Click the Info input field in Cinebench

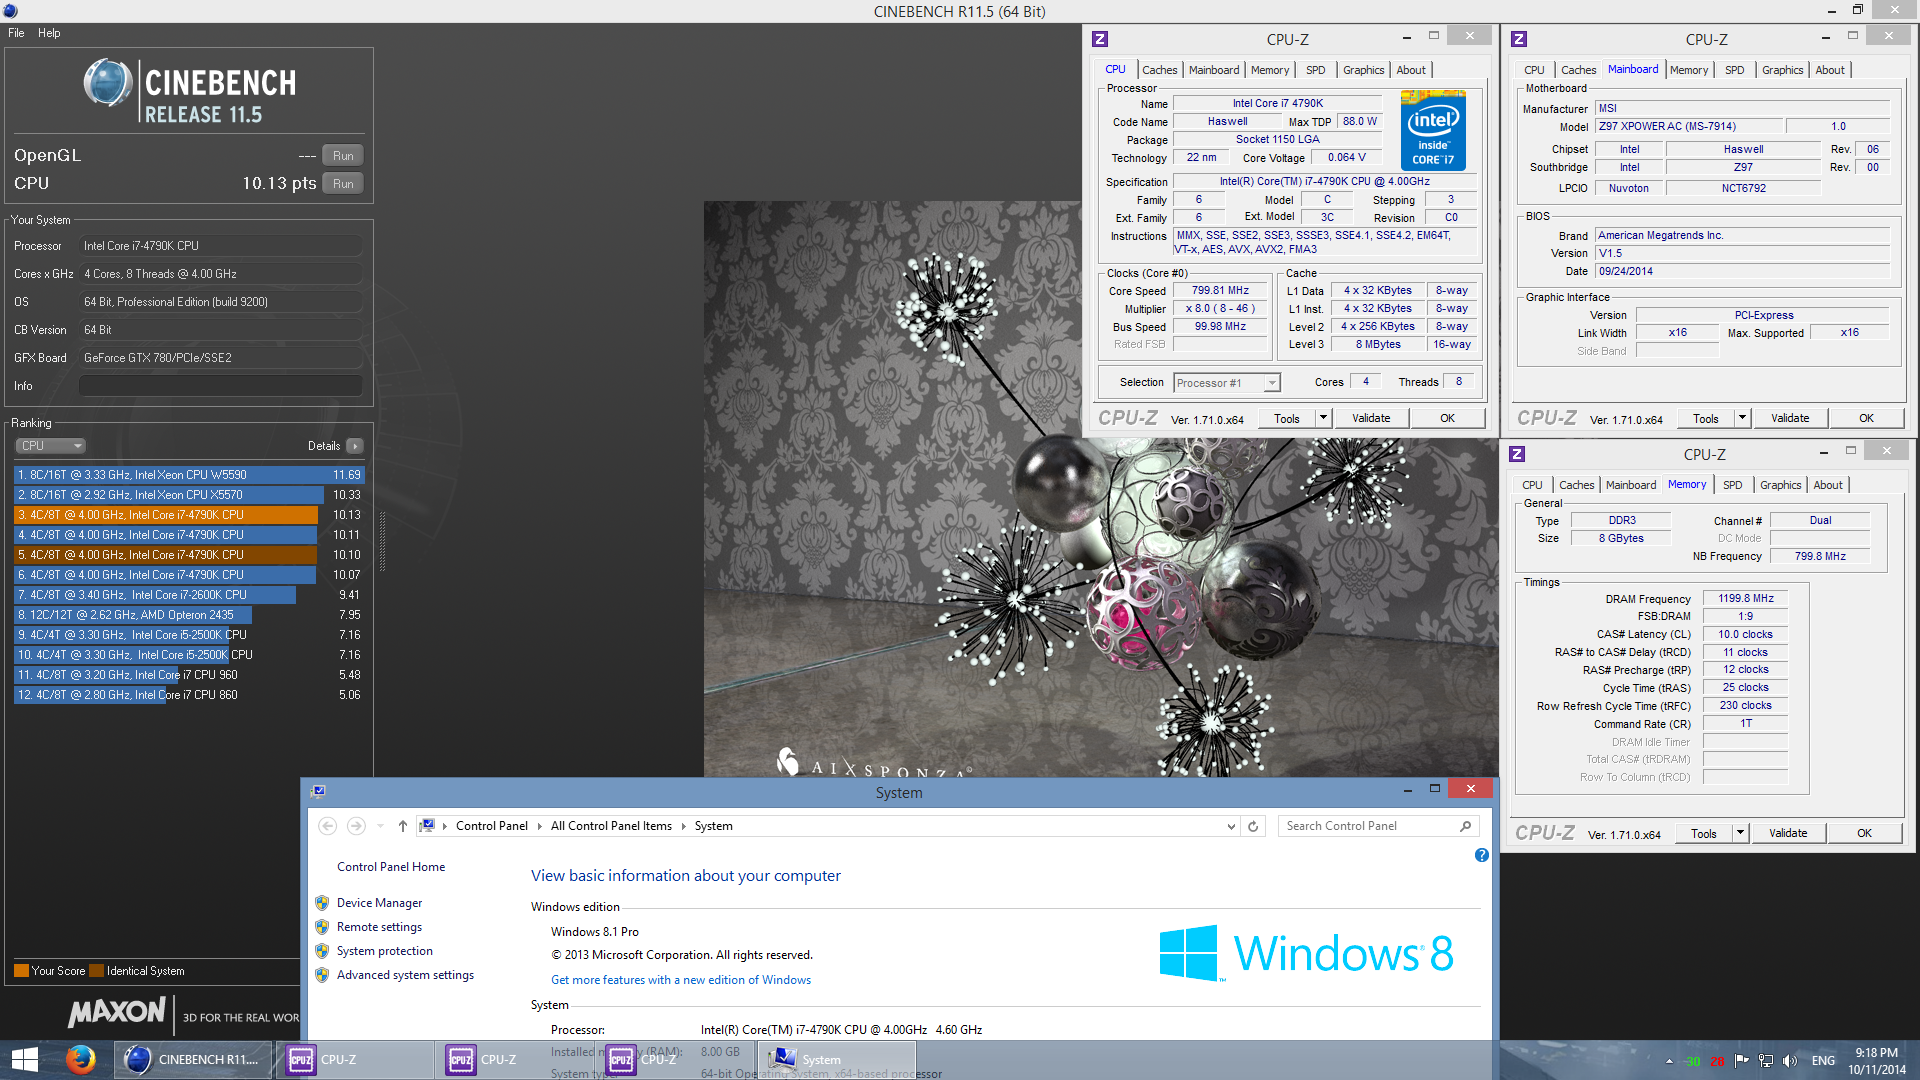tap(221, 386)
